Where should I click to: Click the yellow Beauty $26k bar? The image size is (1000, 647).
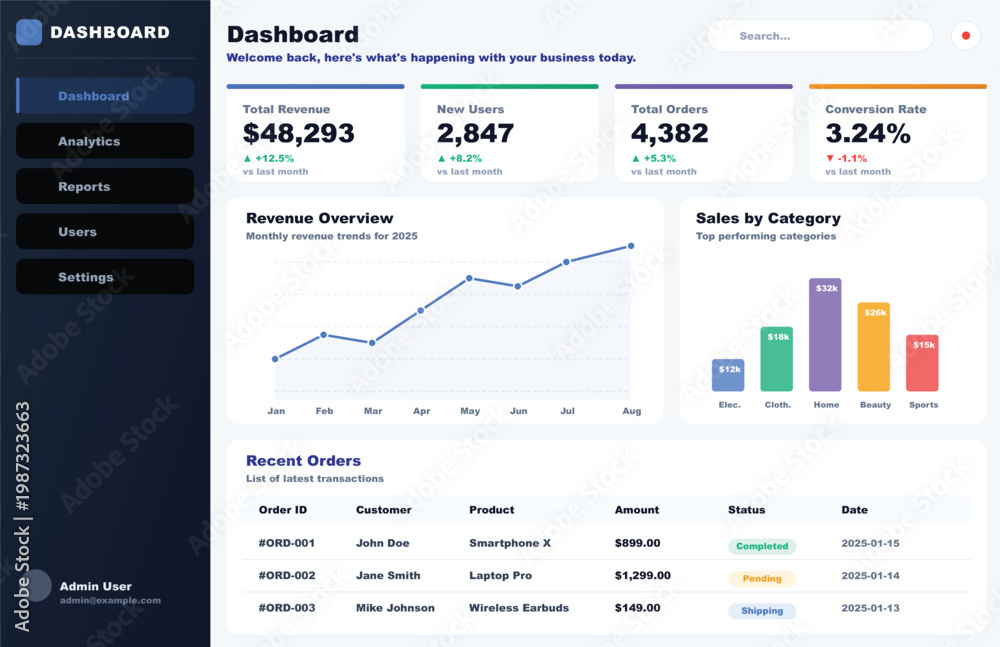874,346
